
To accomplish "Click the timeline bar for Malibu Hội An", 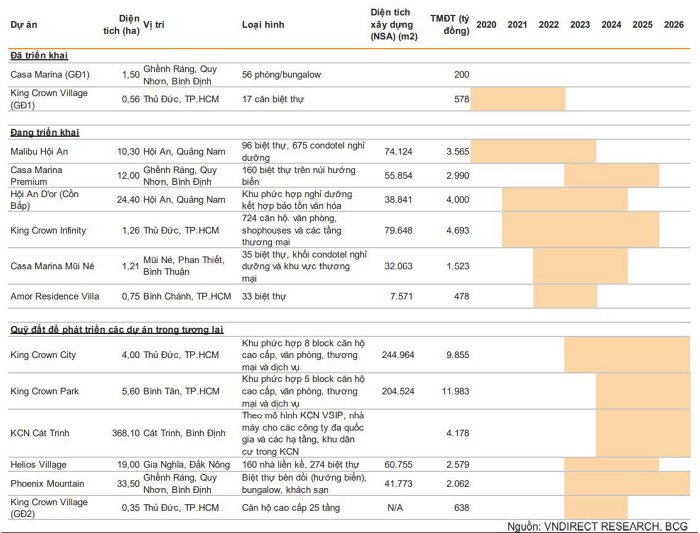I will pyautogui.click(x=533, y=151).
